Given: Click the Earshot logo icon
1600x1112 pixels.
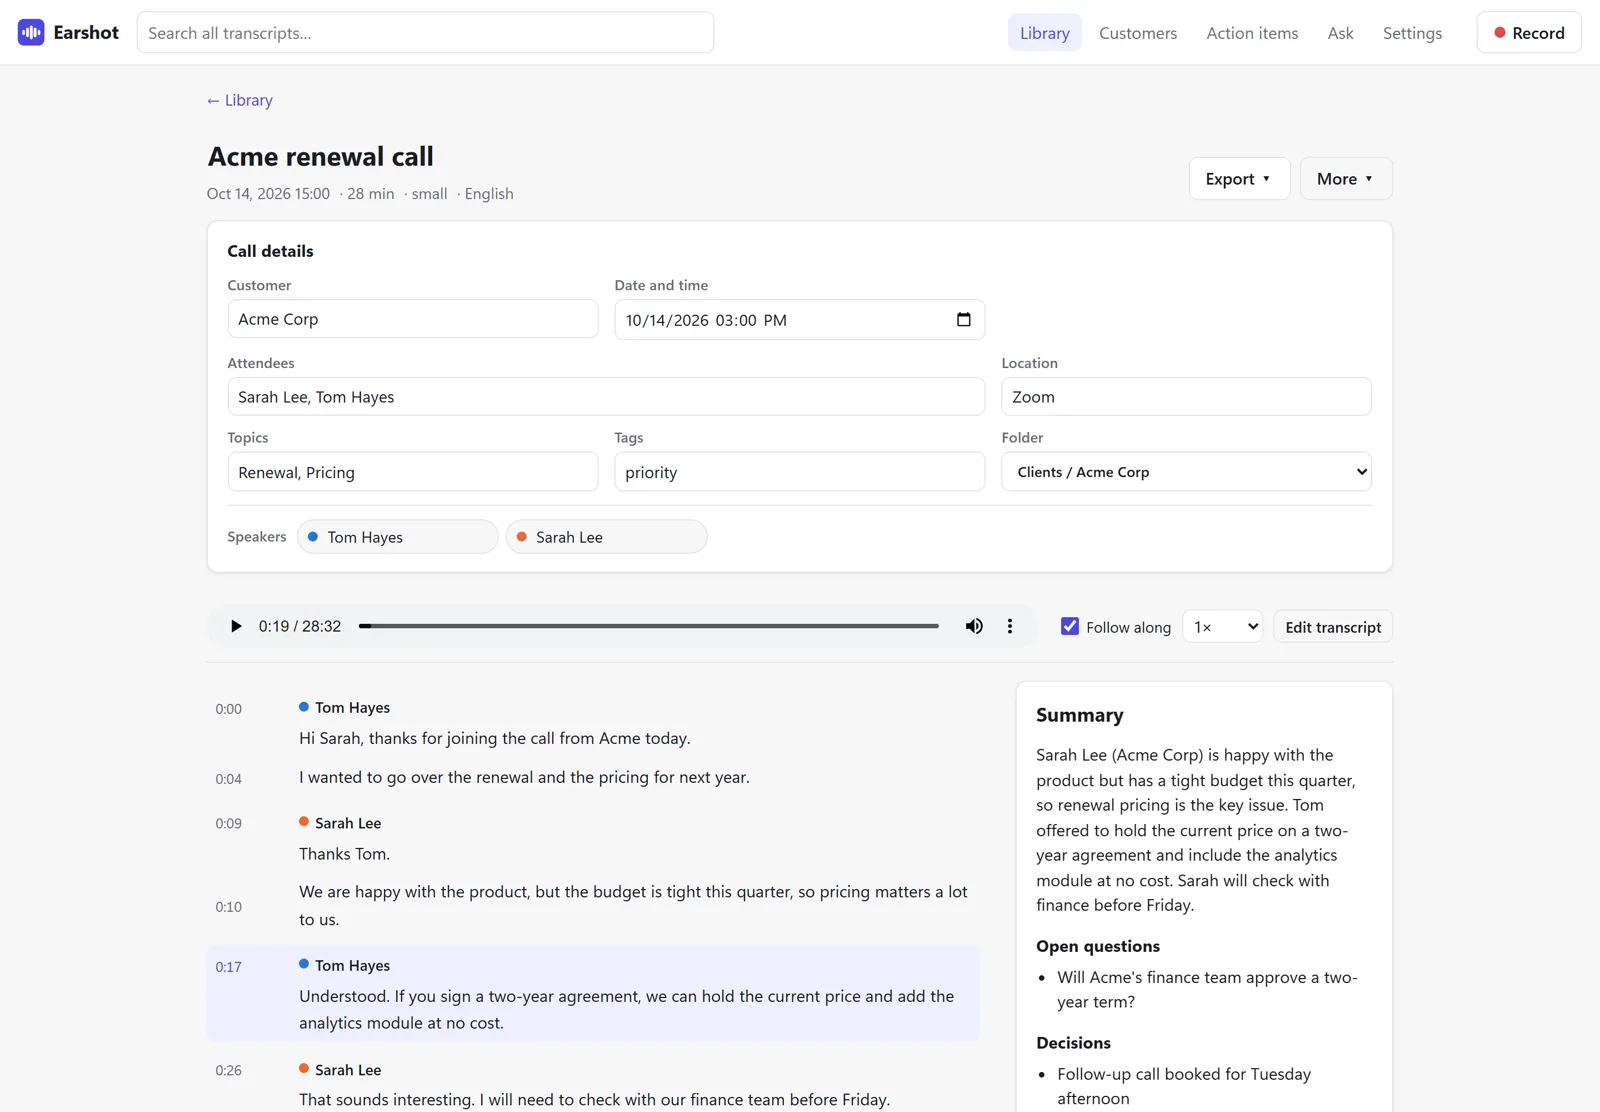Looking at the screenshot, I should pyautogui.click(x=31, y=33).
